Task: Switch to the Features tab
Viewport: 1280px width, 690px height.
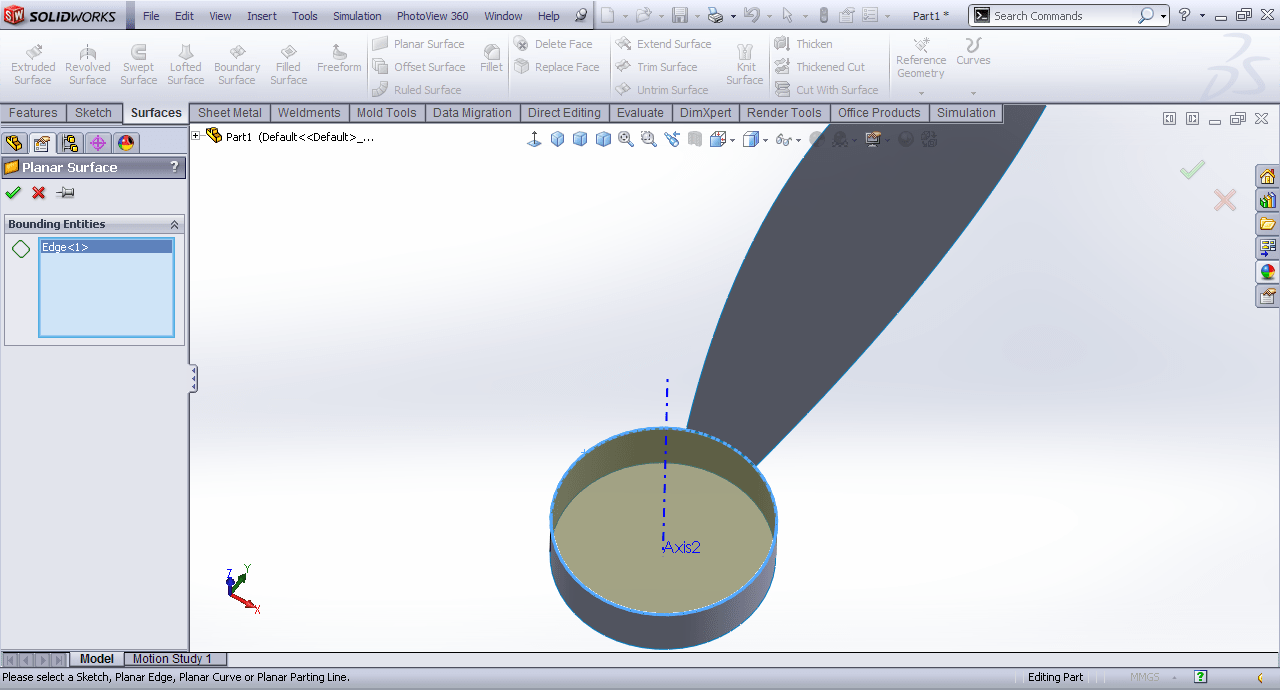Action: pos(33,113)
